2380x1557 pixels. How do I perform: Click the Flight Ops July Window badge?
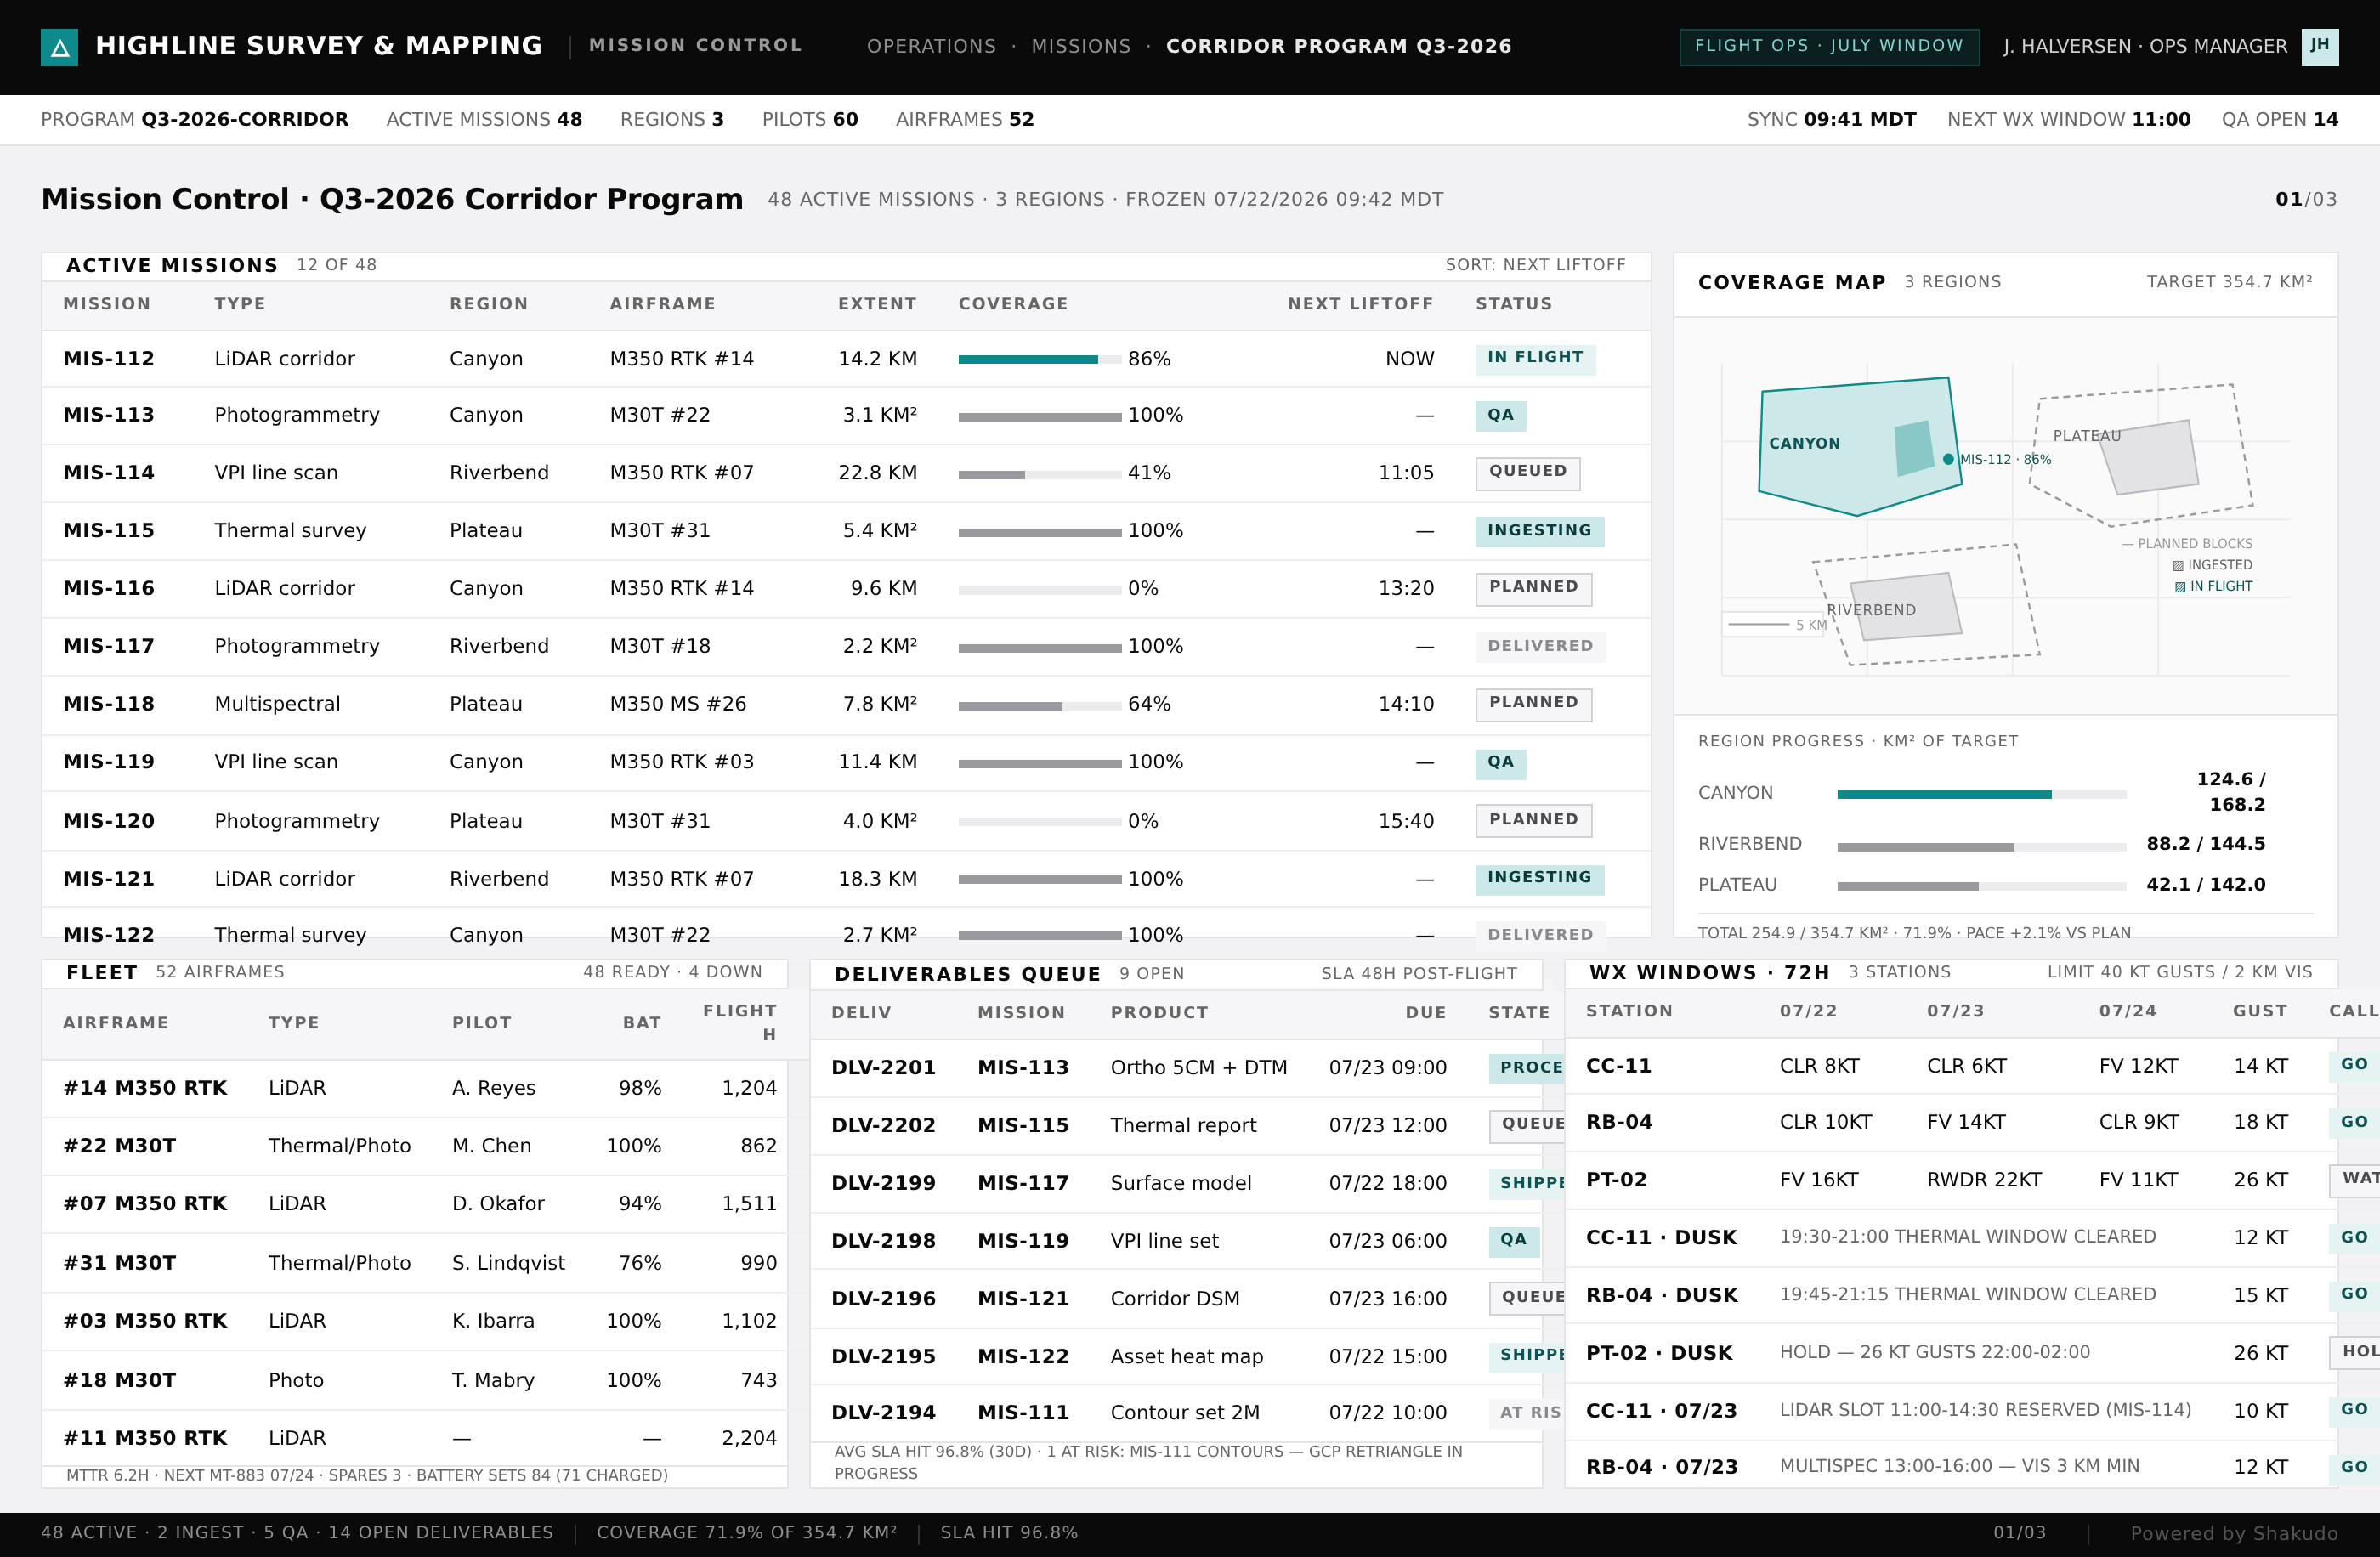[1829, 46]
